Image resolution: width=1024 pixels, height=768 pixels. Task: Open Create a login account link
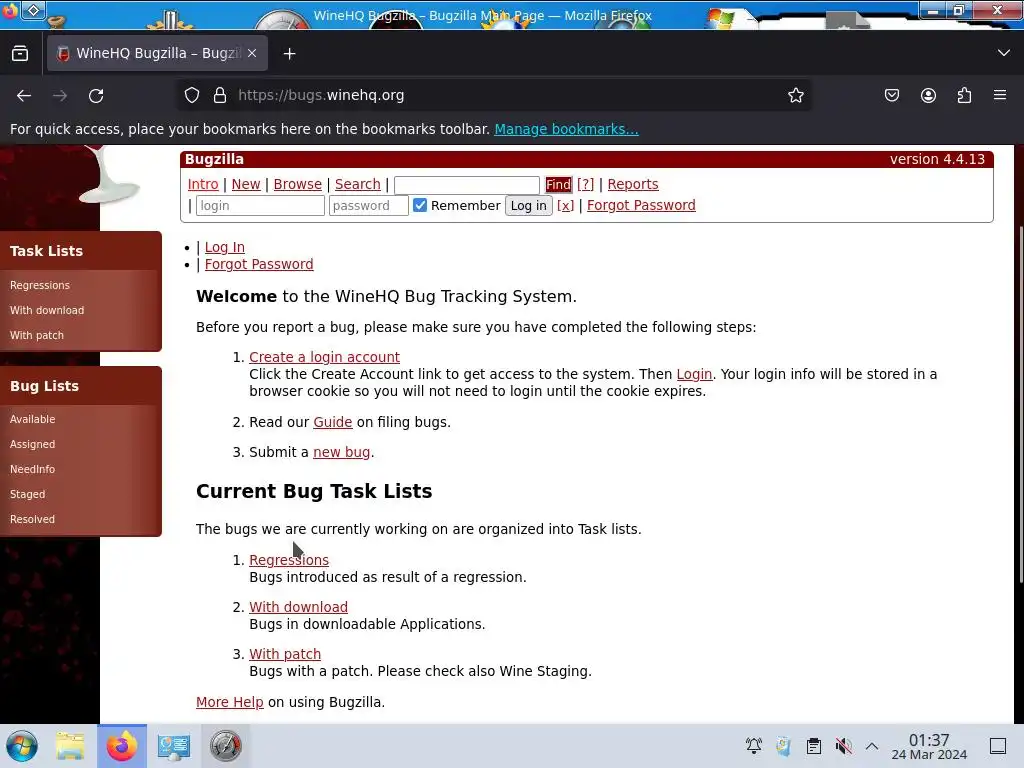[325, 357]
